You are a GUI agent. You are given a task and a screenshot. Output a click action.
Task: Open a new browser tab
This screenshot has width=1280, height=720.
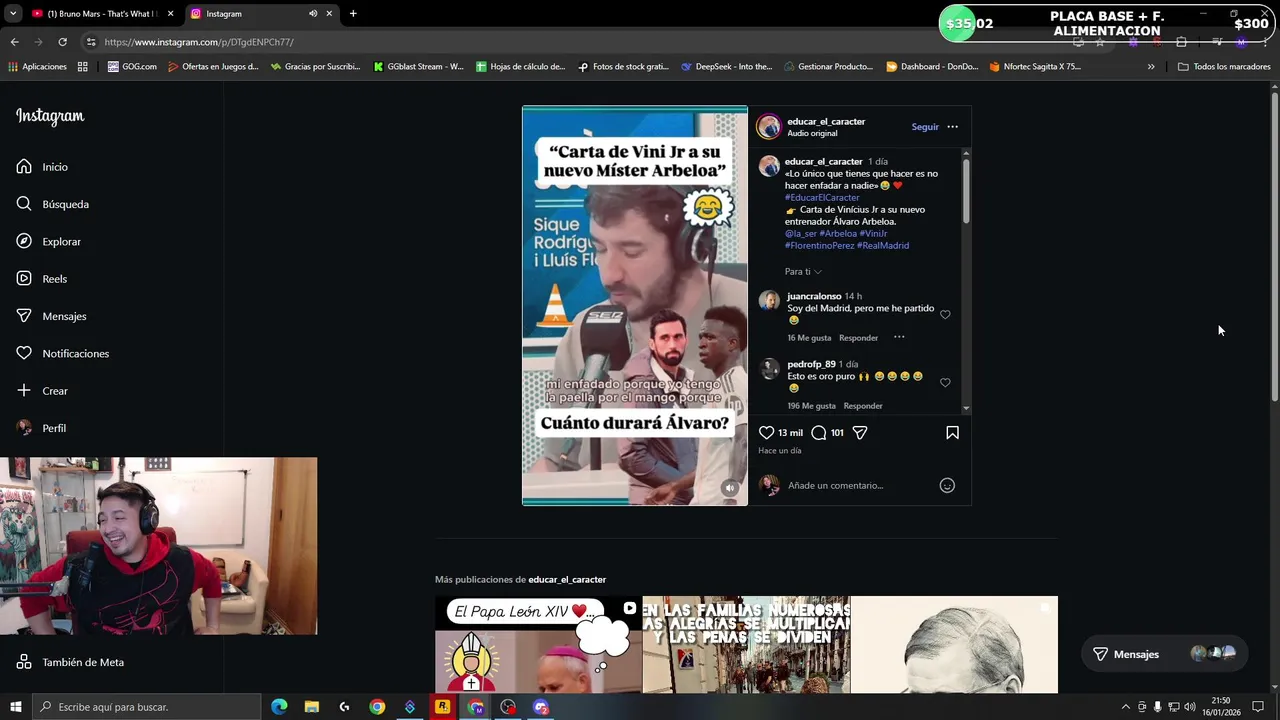[x=353, y=14]
